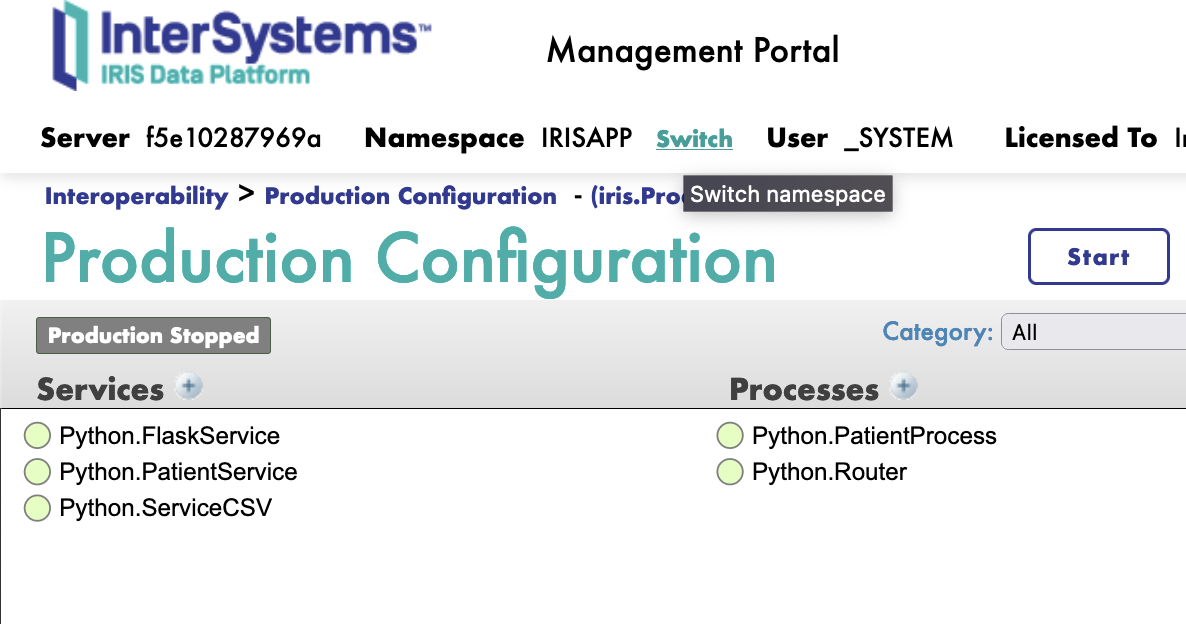1186x624 pixels.
Task: Select the Python.PatientProcess process entry
Action: (873, 435)
